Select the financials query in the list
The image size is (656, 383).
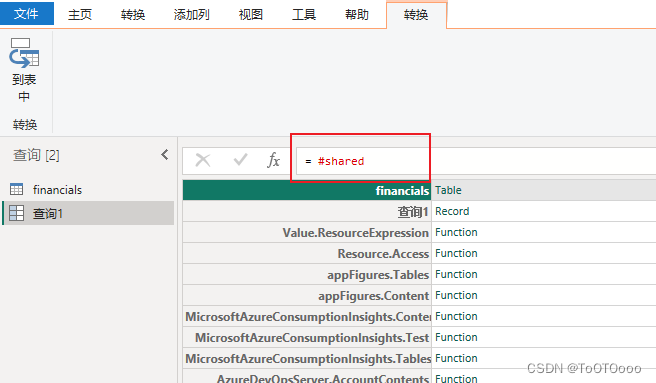(57, 190)
